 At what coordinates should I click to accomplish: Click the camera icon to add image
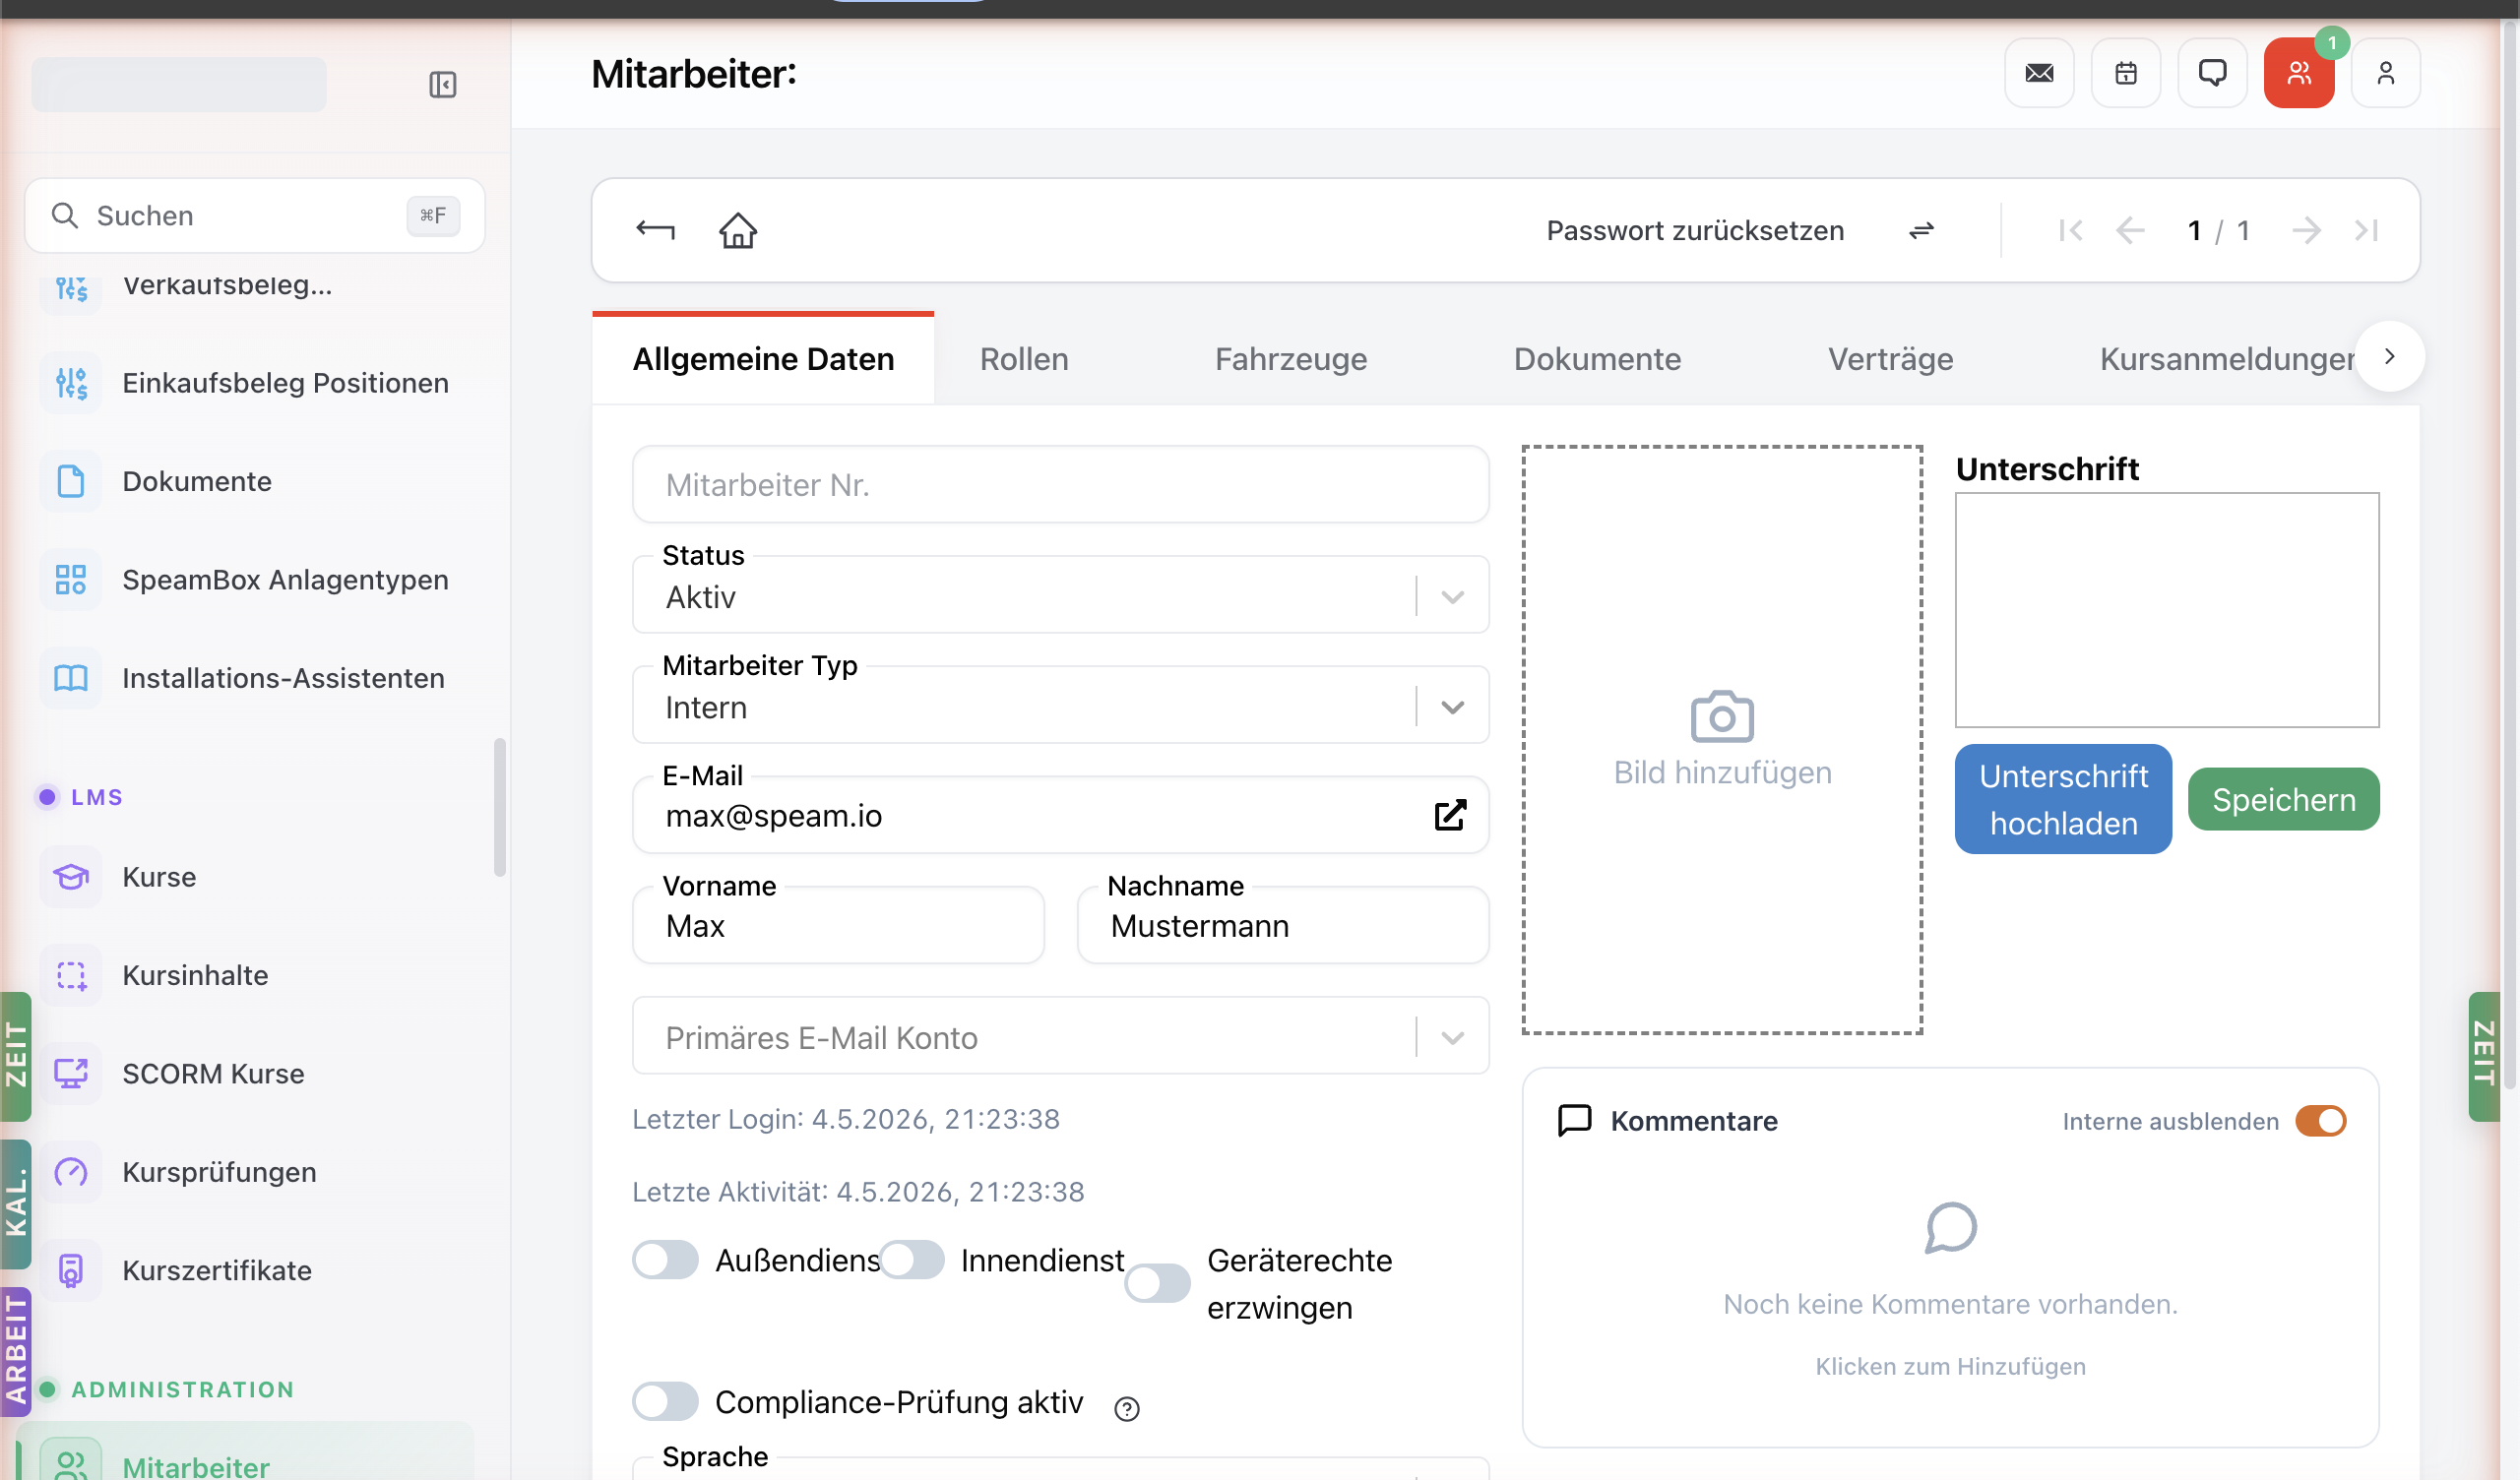1722,716
